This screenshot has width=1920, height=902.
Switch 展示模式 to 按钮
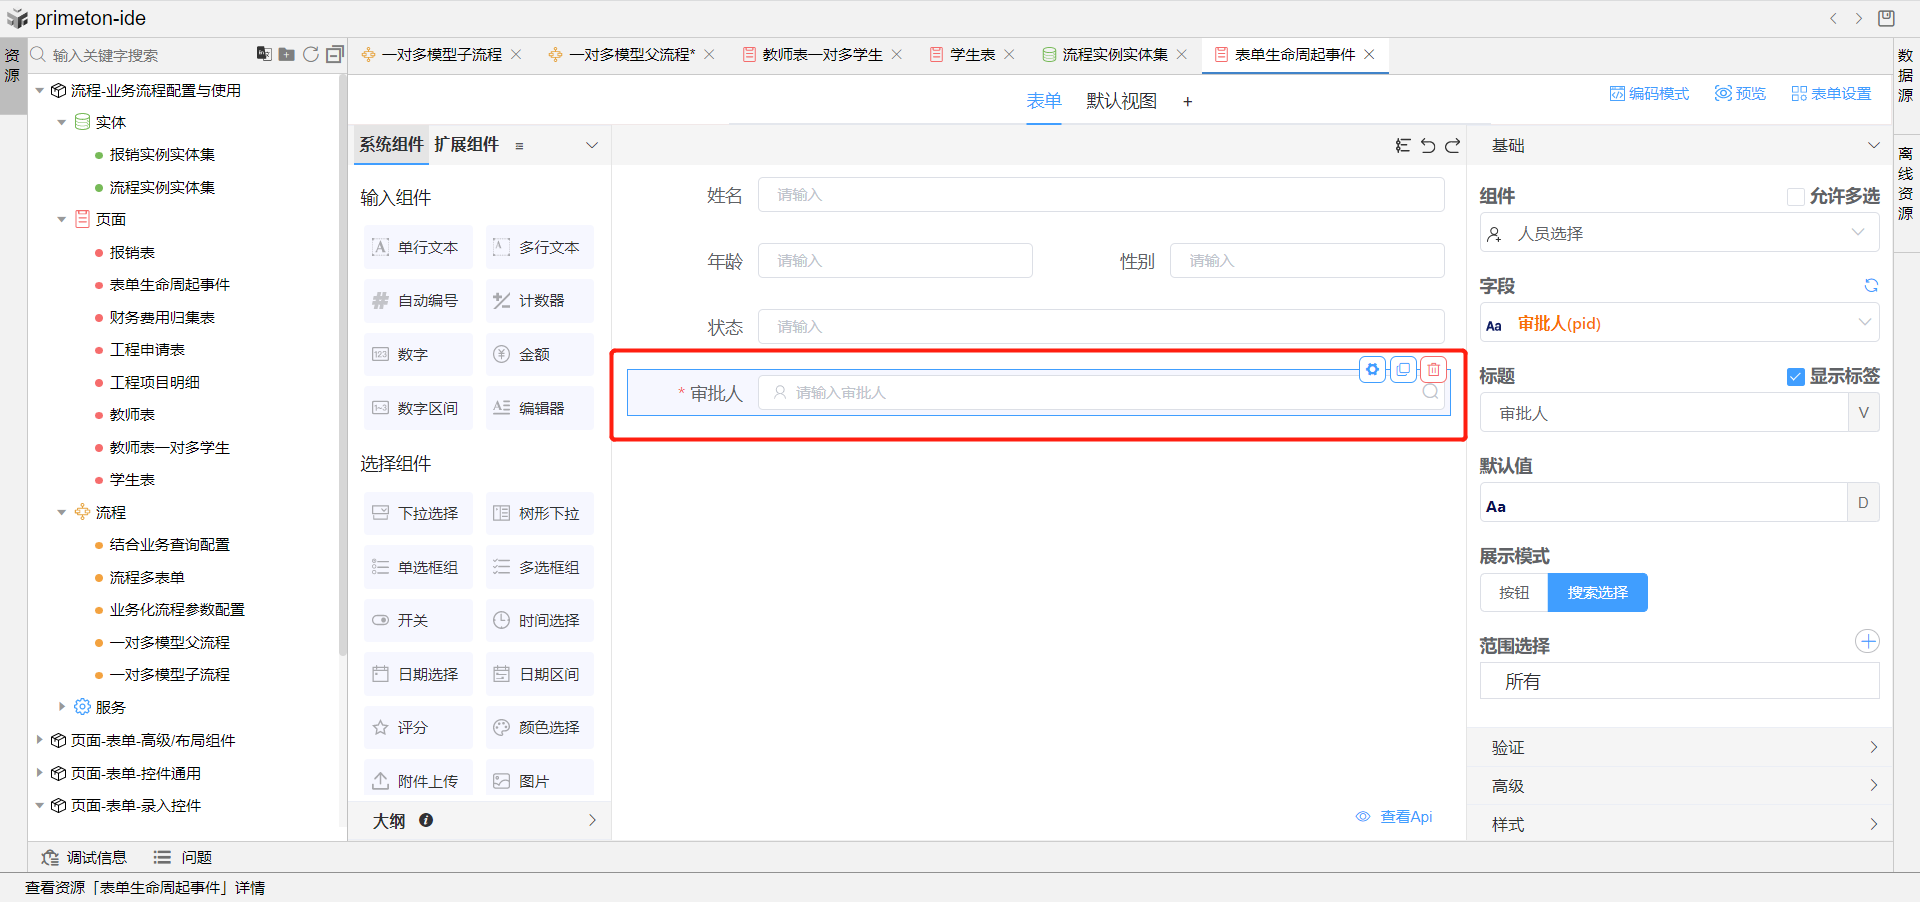click(1514, 593)
